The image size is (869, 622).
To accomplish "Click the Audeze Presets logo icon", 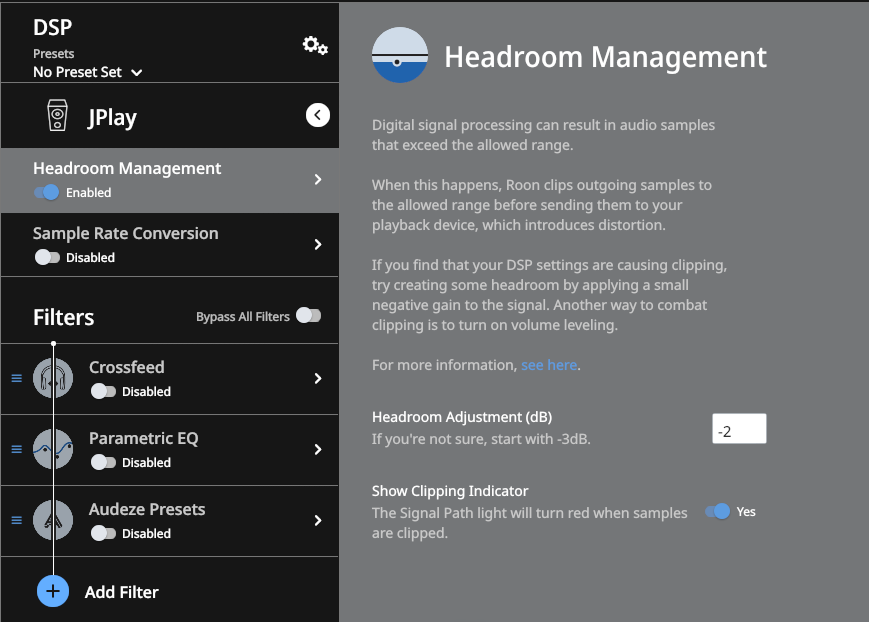I will (52, 520).
